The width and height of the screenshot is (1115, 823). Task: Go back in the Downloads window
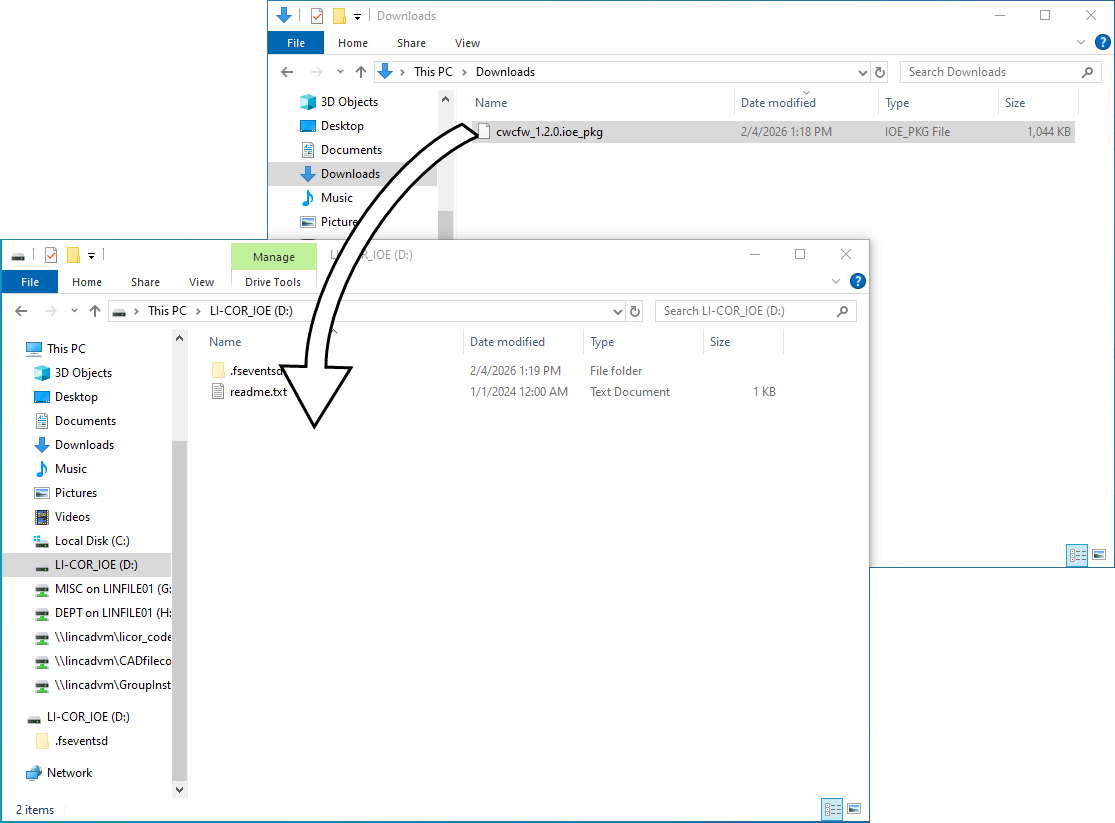[x=287, y=72]
